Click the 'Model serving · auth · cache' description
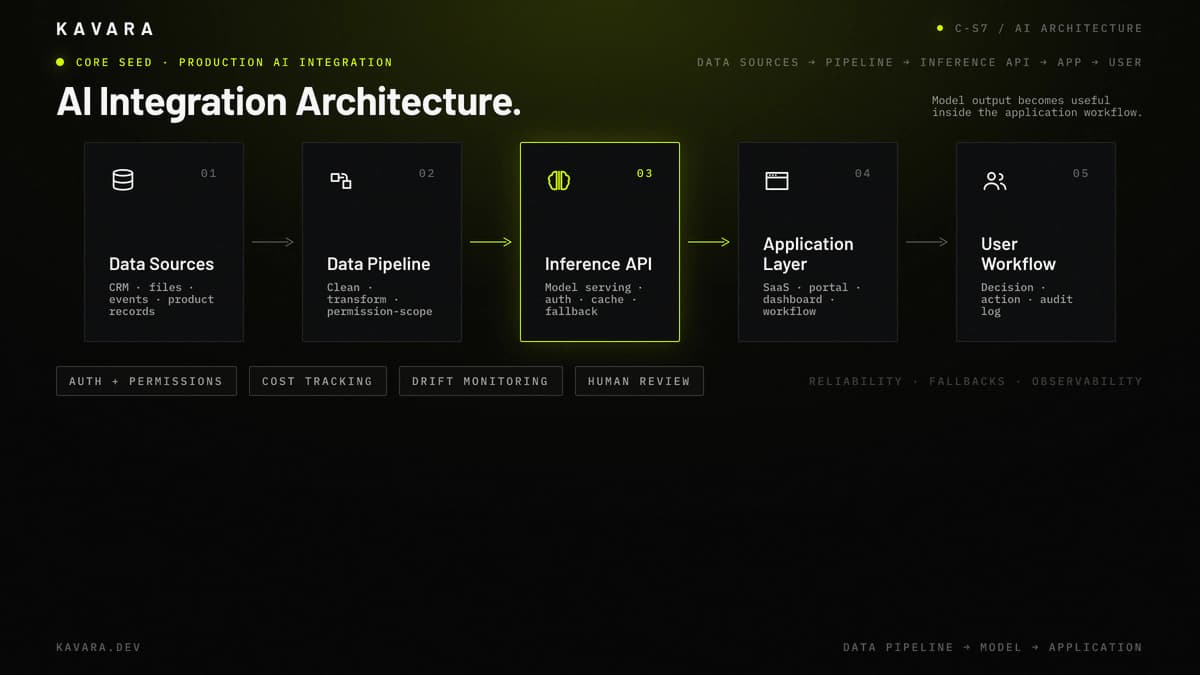 [594, 299]
